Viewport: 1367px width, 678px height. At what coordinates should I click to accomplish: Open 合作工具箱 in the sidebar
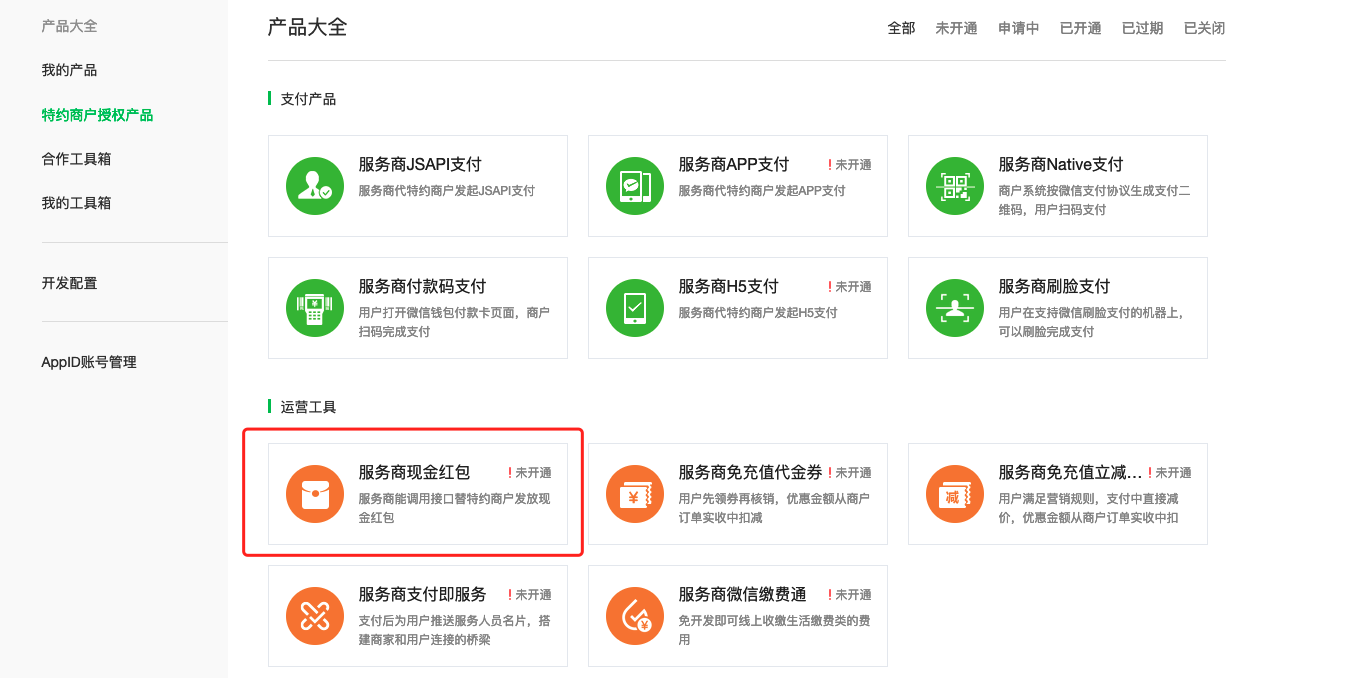[x=77, y=159]
